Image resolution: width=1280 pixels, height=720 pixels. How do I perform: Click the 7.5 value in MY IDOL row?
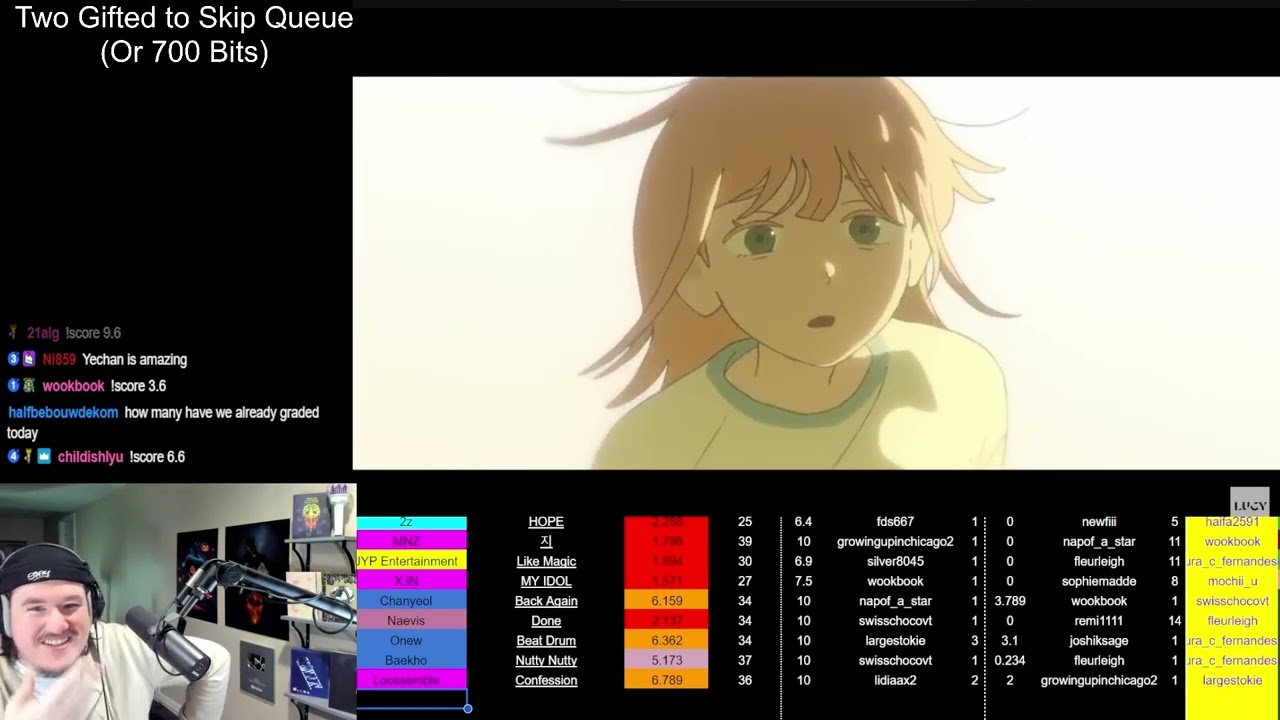click(x=803, y=581)
